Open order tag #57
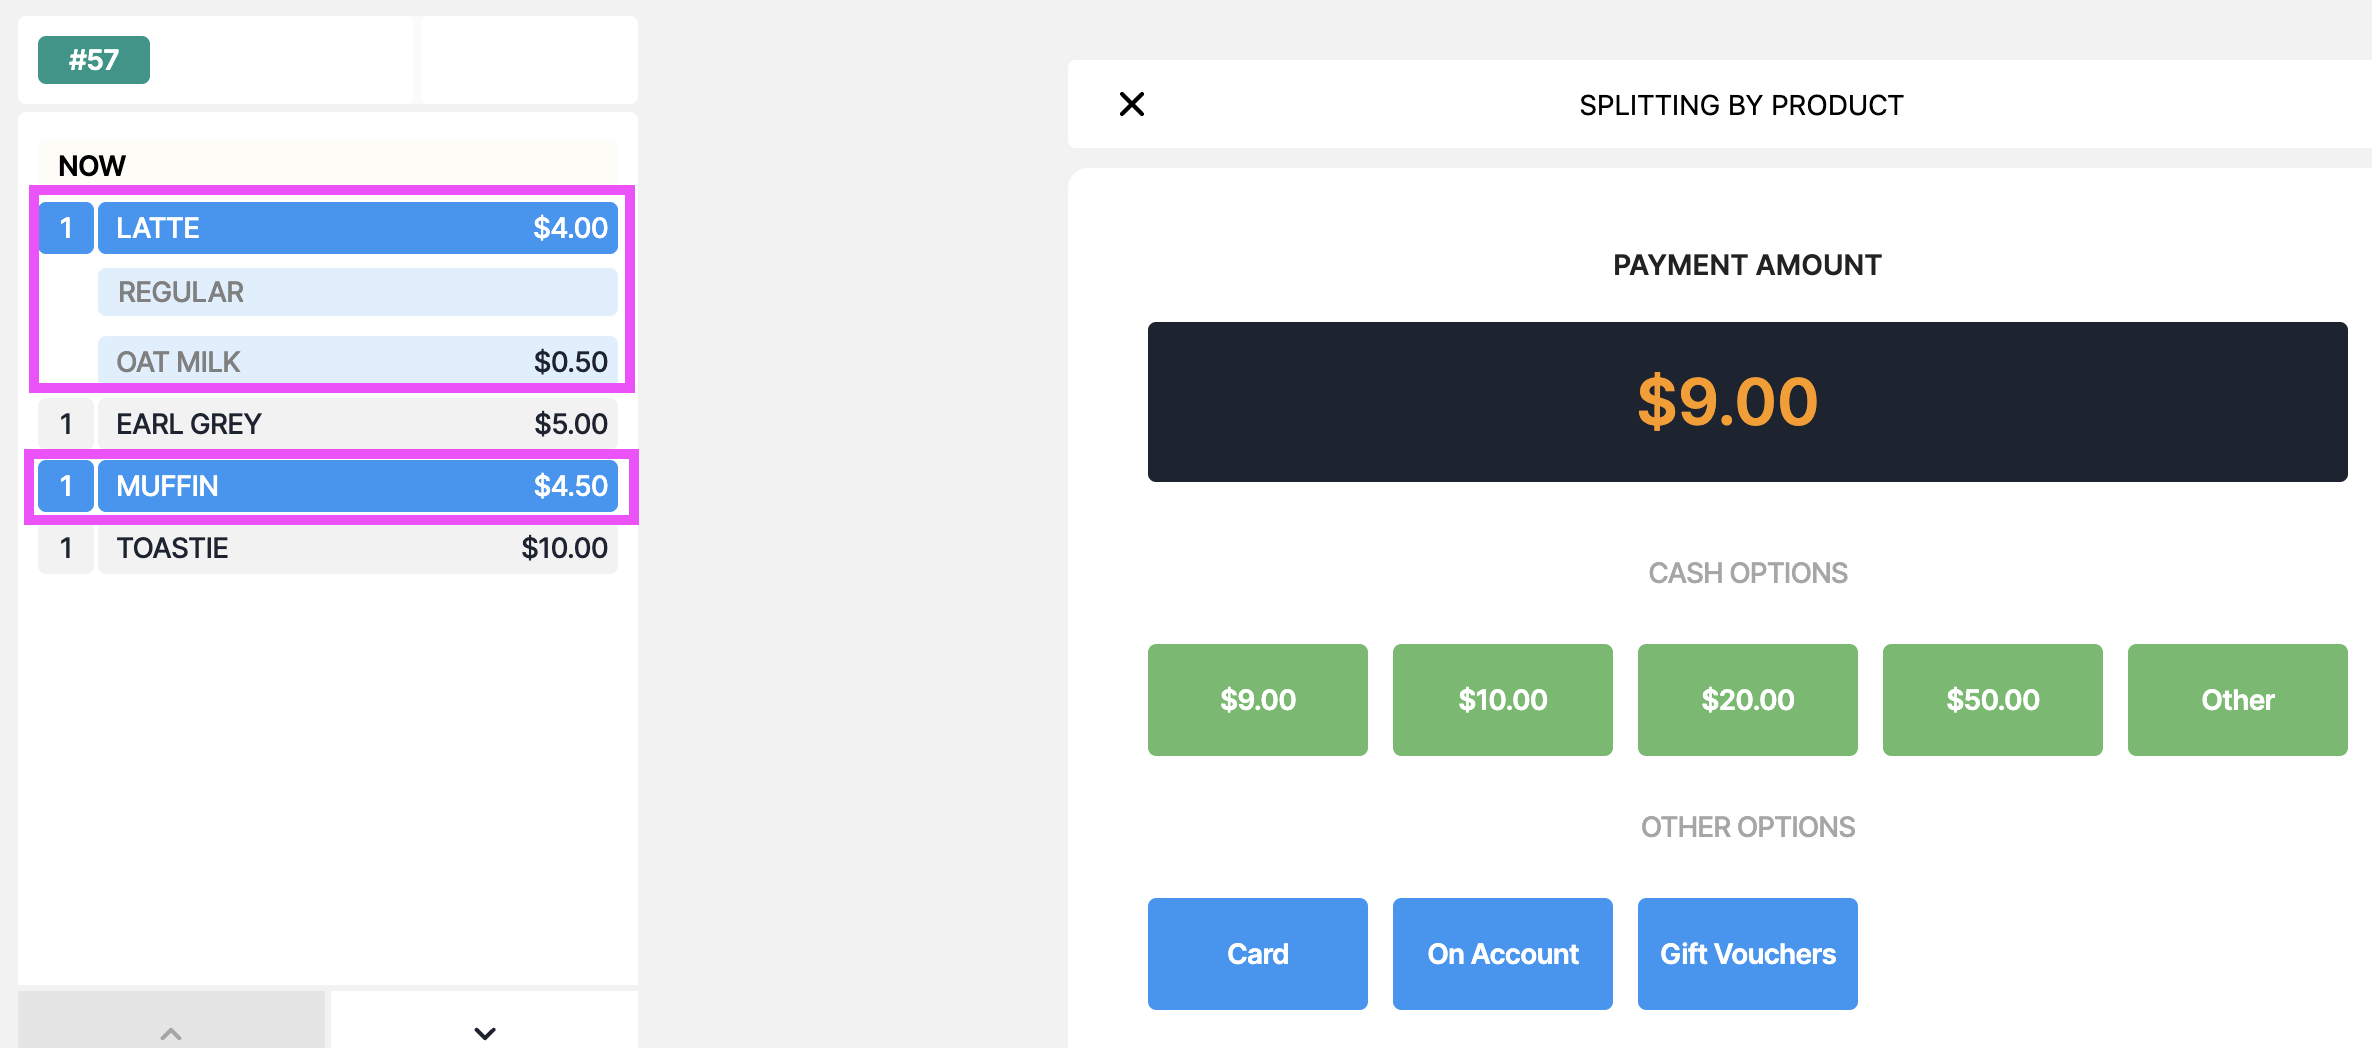Image resolution: width=2372 pixels, height=1048 pixels. point(94,60)
